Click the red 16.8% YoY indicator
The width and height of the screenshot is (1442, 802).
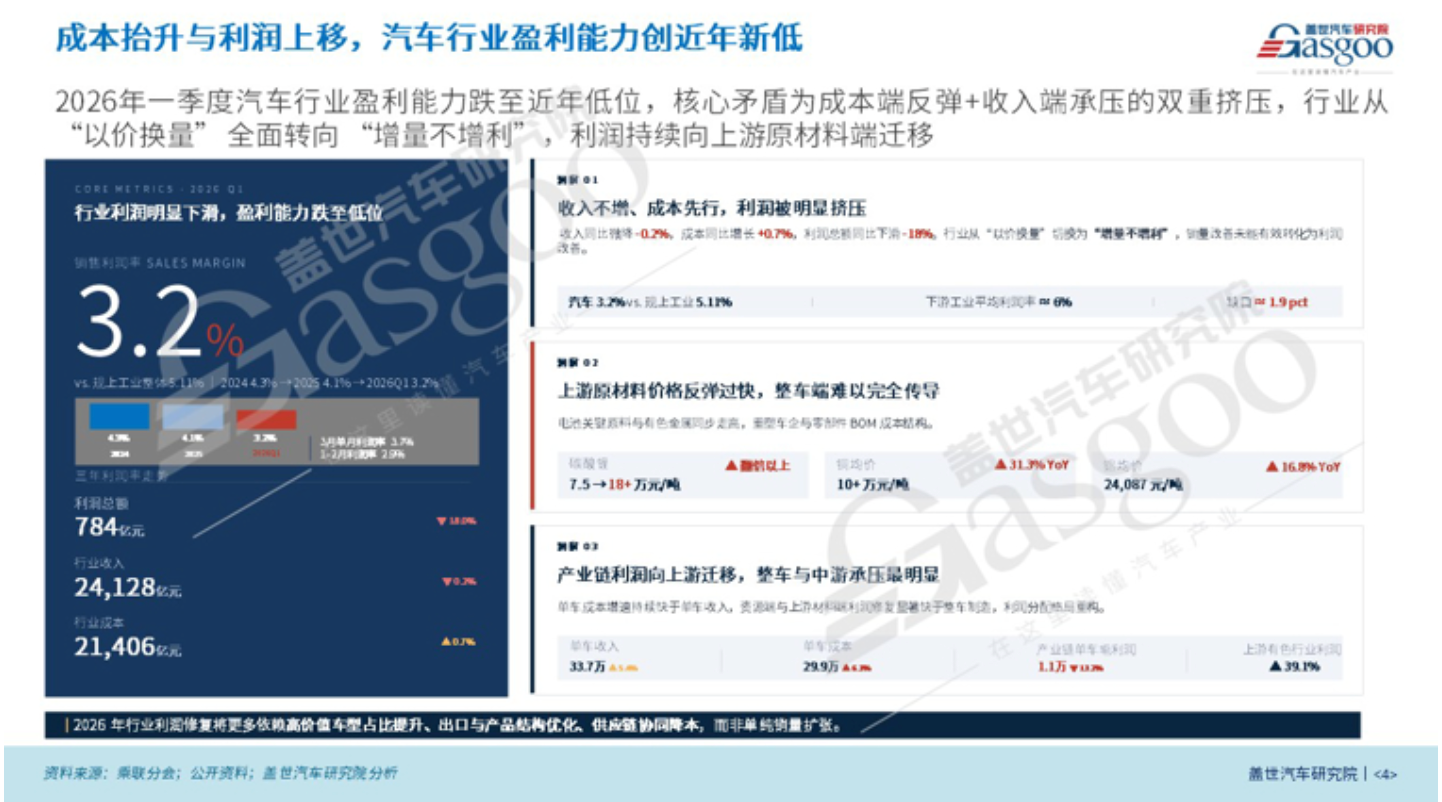point(1304,466)
